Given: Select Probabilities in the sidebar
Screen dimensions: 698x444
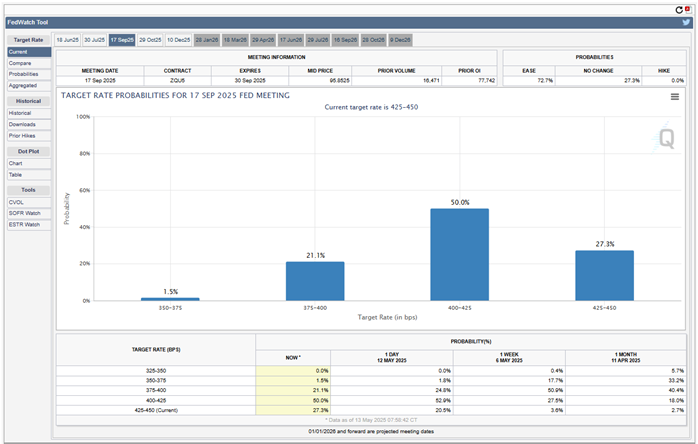Looking at the screenshot, I should coord(24,74).
